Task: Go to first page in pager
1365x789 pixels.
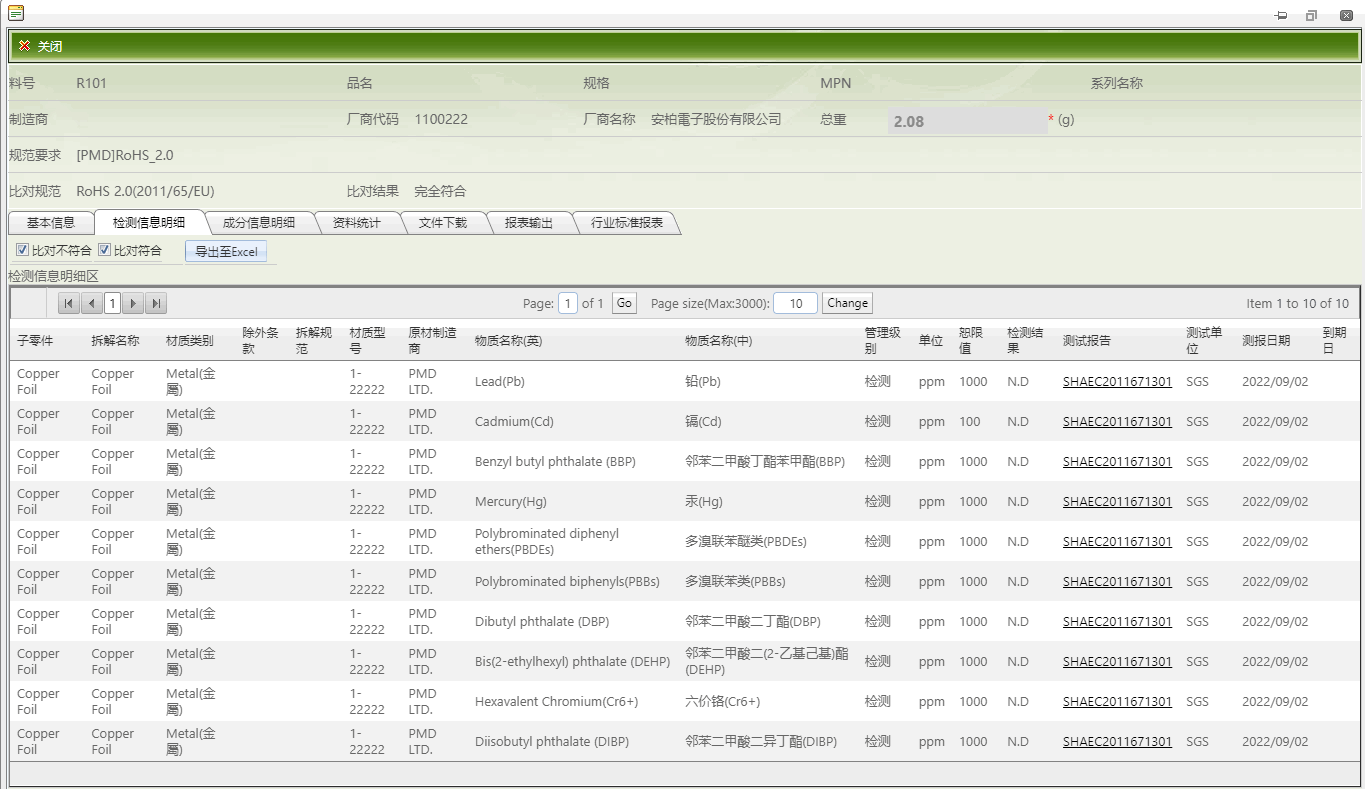Action: [69, 303]
